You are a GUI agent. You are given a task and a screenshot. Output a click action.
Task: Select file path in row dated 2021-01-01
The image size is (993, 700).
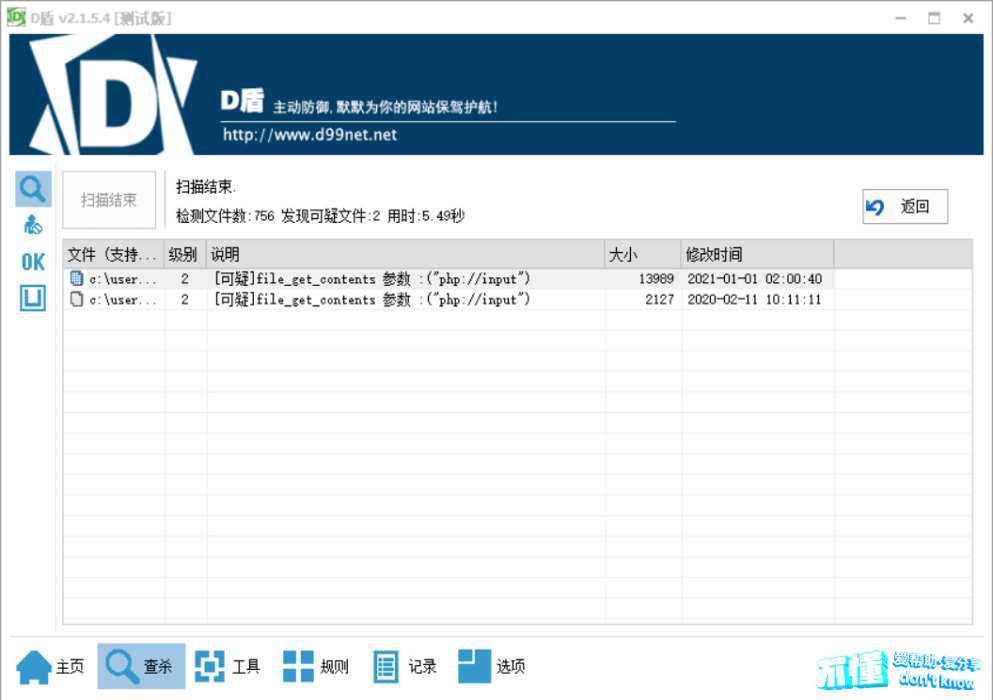(123, 279)
